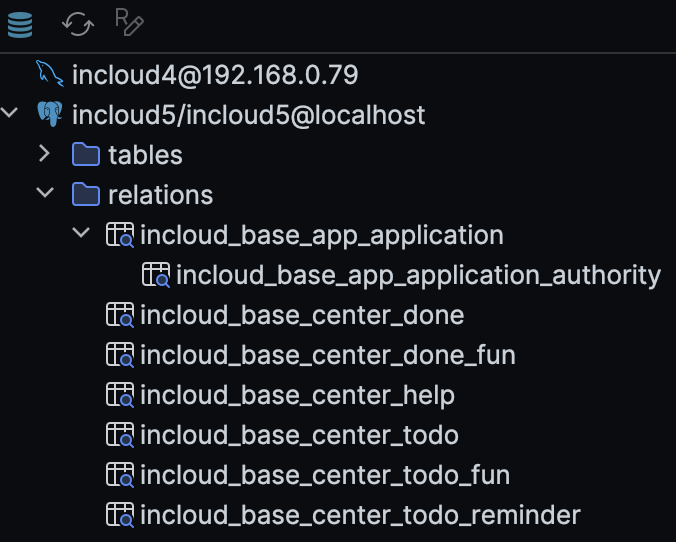
Task: Click table icon beside incloud_base_app_application_authority
Action: coord(156,275)
